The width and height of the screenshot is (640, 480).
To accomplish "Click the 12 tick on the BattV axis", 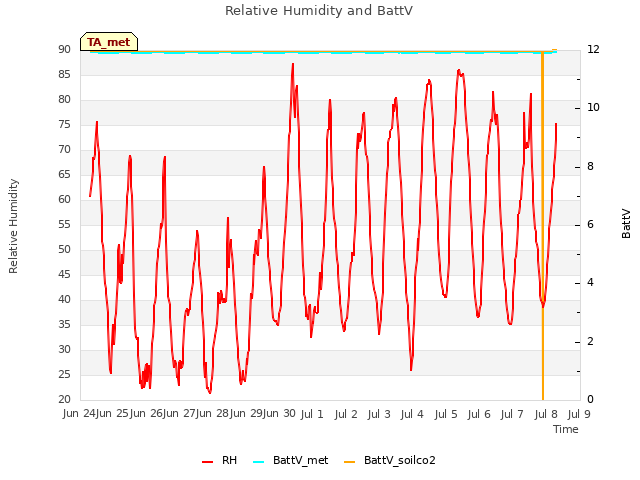I will pos(593,50).
